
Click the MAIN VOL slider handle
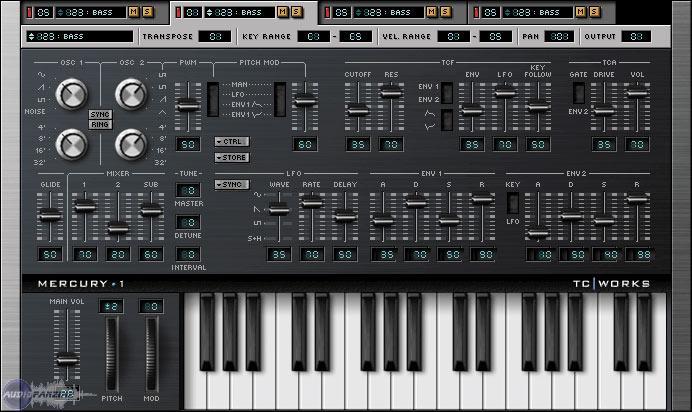click(x=67, y=359)
